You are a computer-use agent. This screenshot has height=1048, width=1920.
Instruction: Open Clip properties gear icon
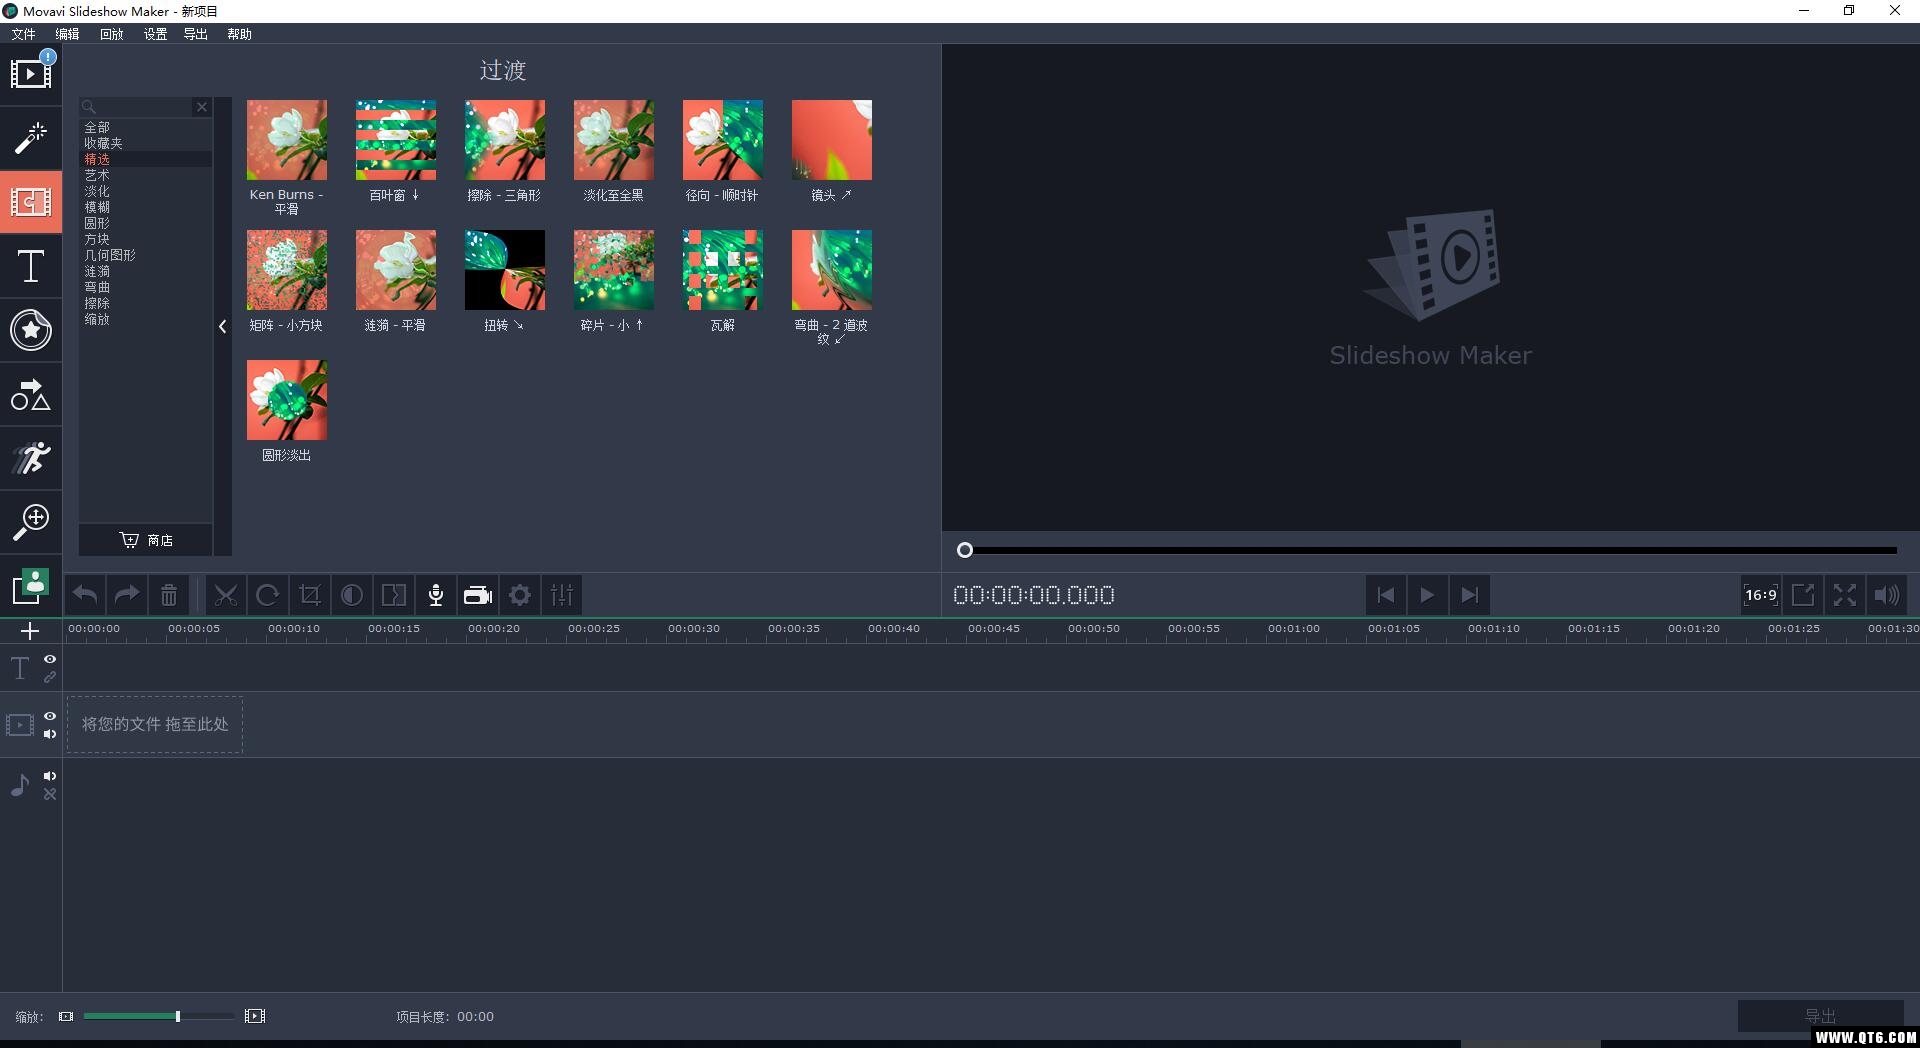520,595
